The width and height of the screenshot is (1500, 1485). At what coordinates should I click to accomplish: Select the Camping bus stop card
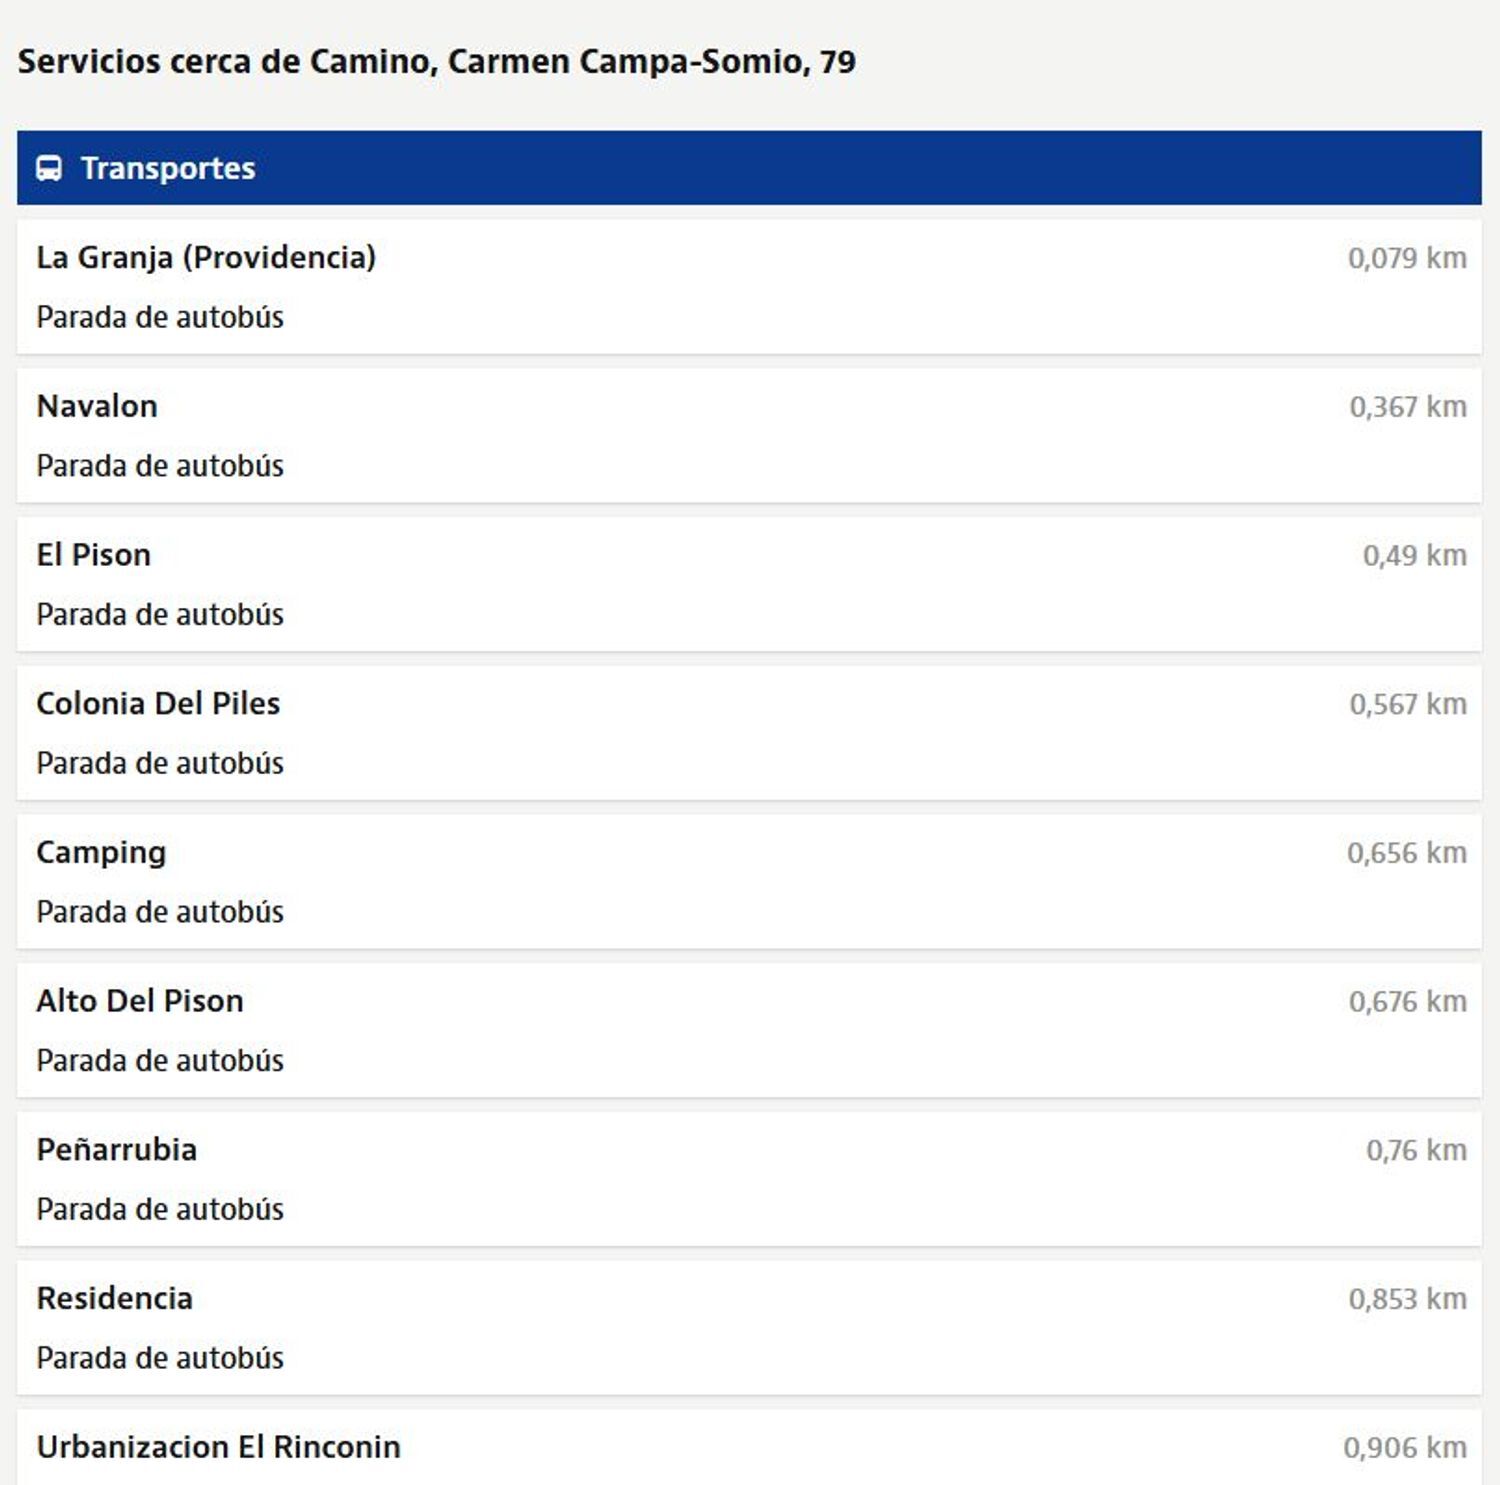point(749,882)
